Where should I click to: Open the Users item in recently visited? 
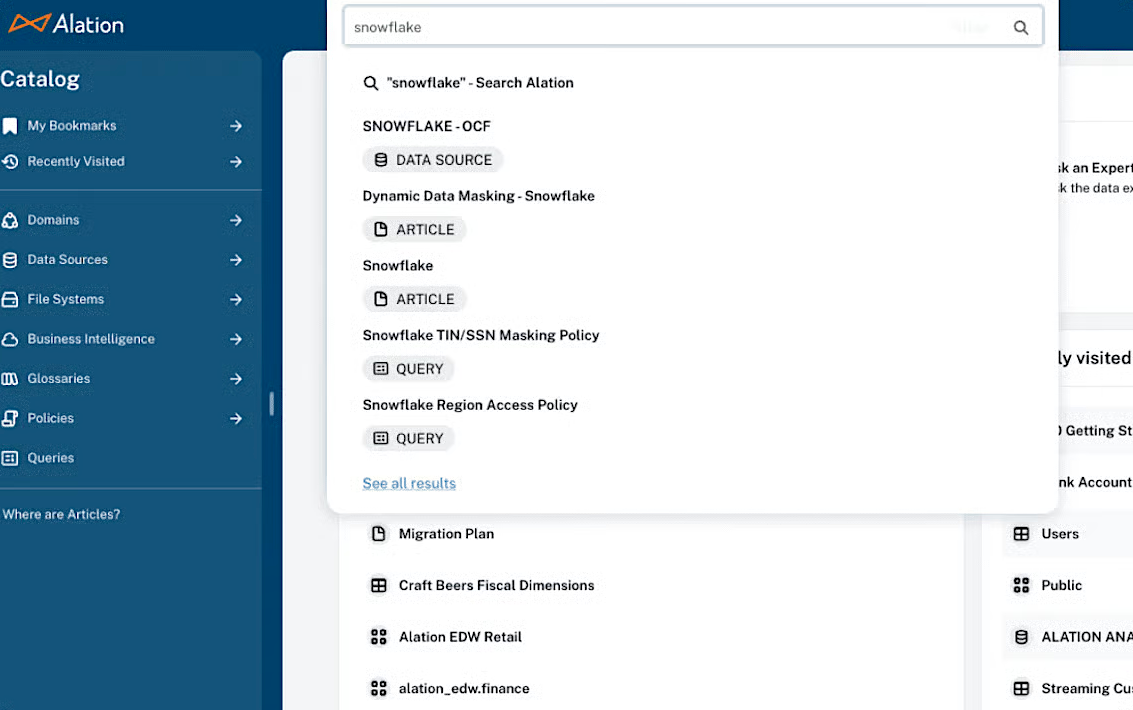pyautogui.click(x=1060, y=534)
